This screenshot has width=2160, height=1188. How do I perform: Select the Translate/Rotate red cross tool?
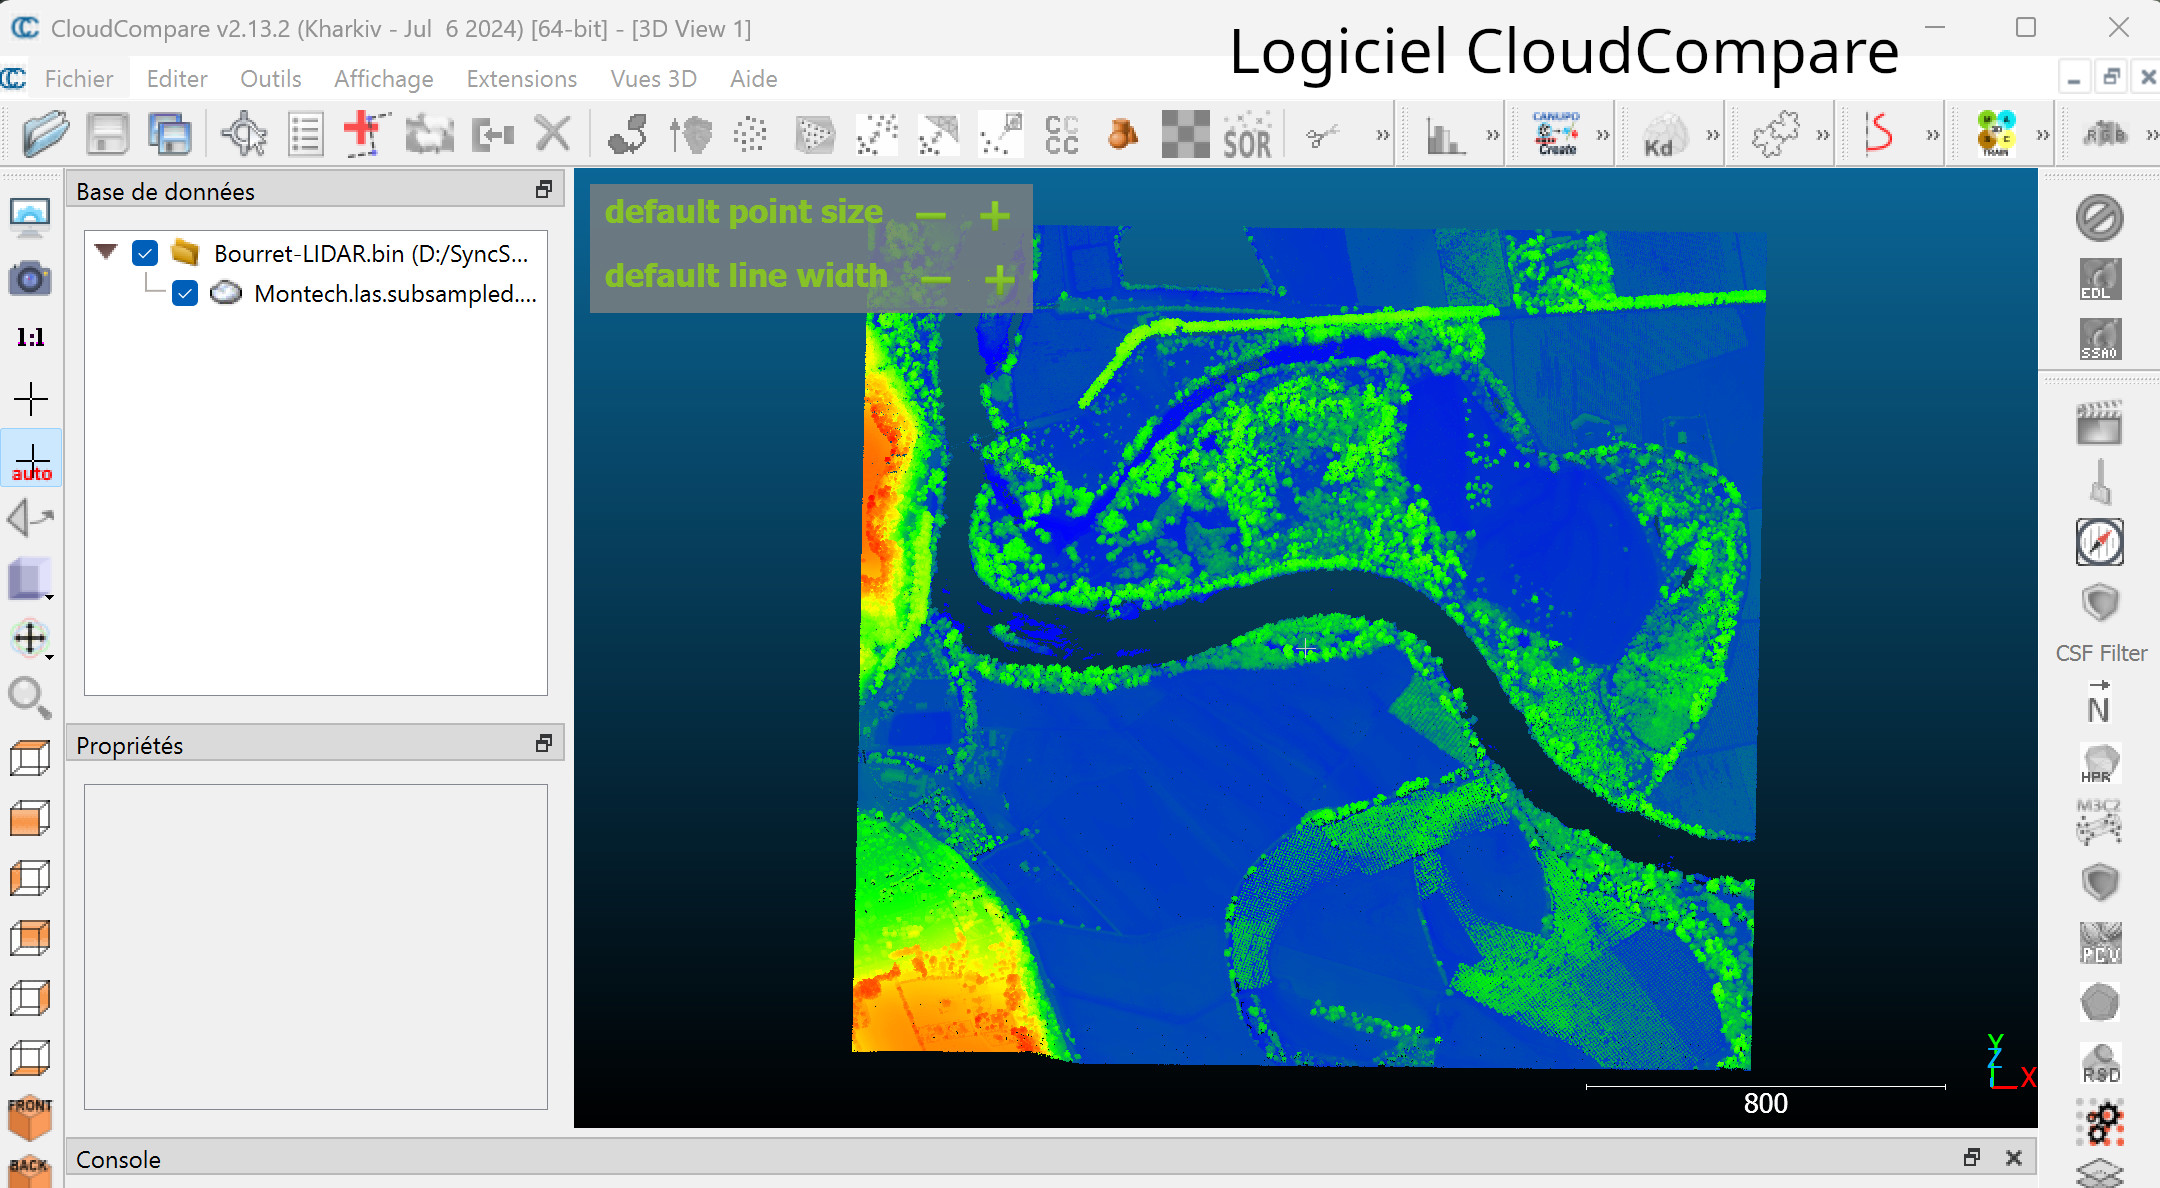tap(366, 134)
